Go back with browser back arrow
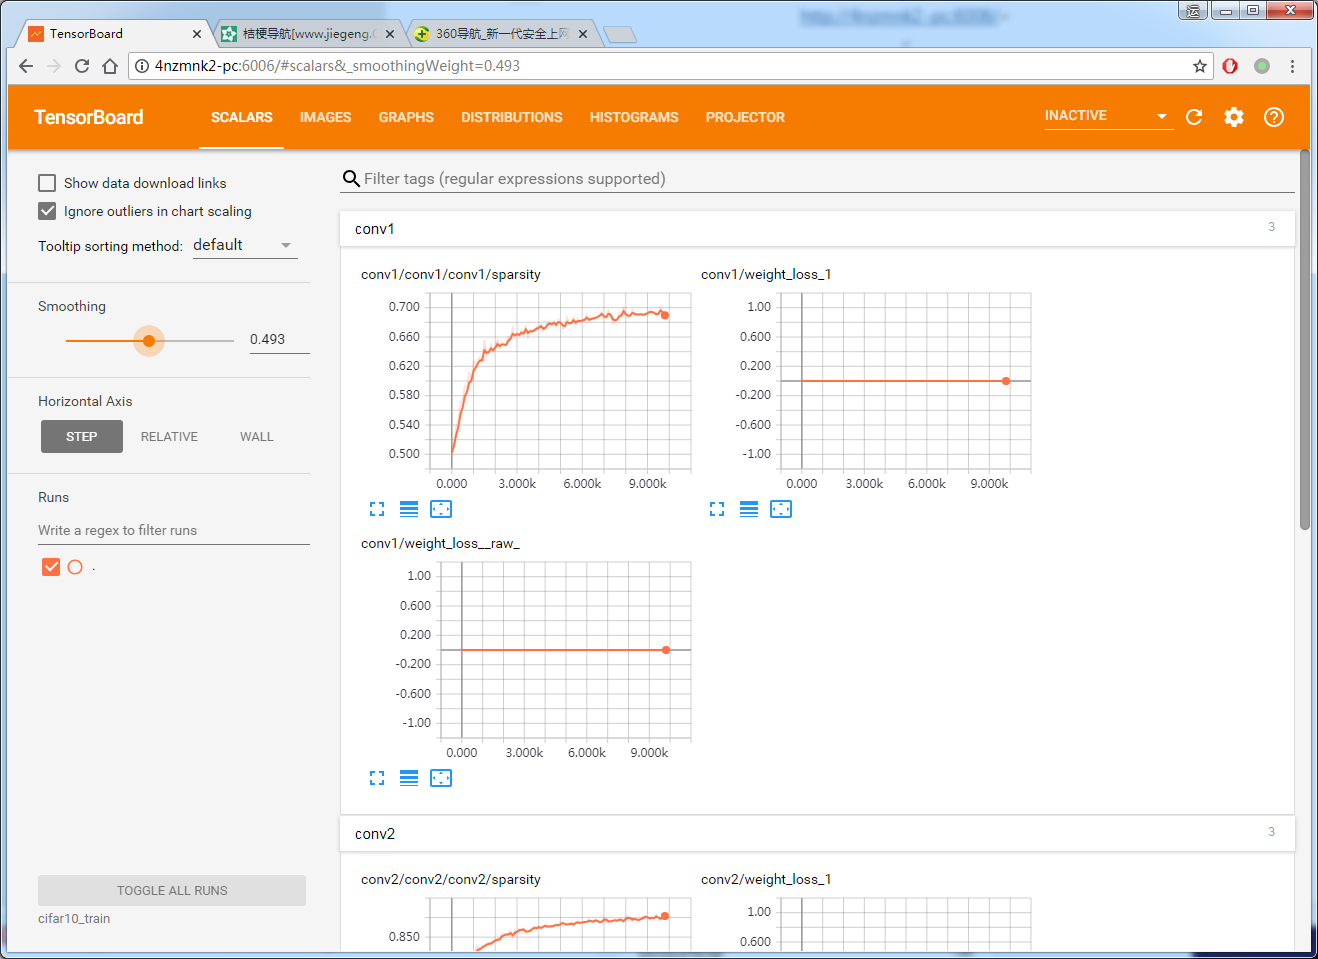This screenshot has height=959, width=1318. pos(26,66)
